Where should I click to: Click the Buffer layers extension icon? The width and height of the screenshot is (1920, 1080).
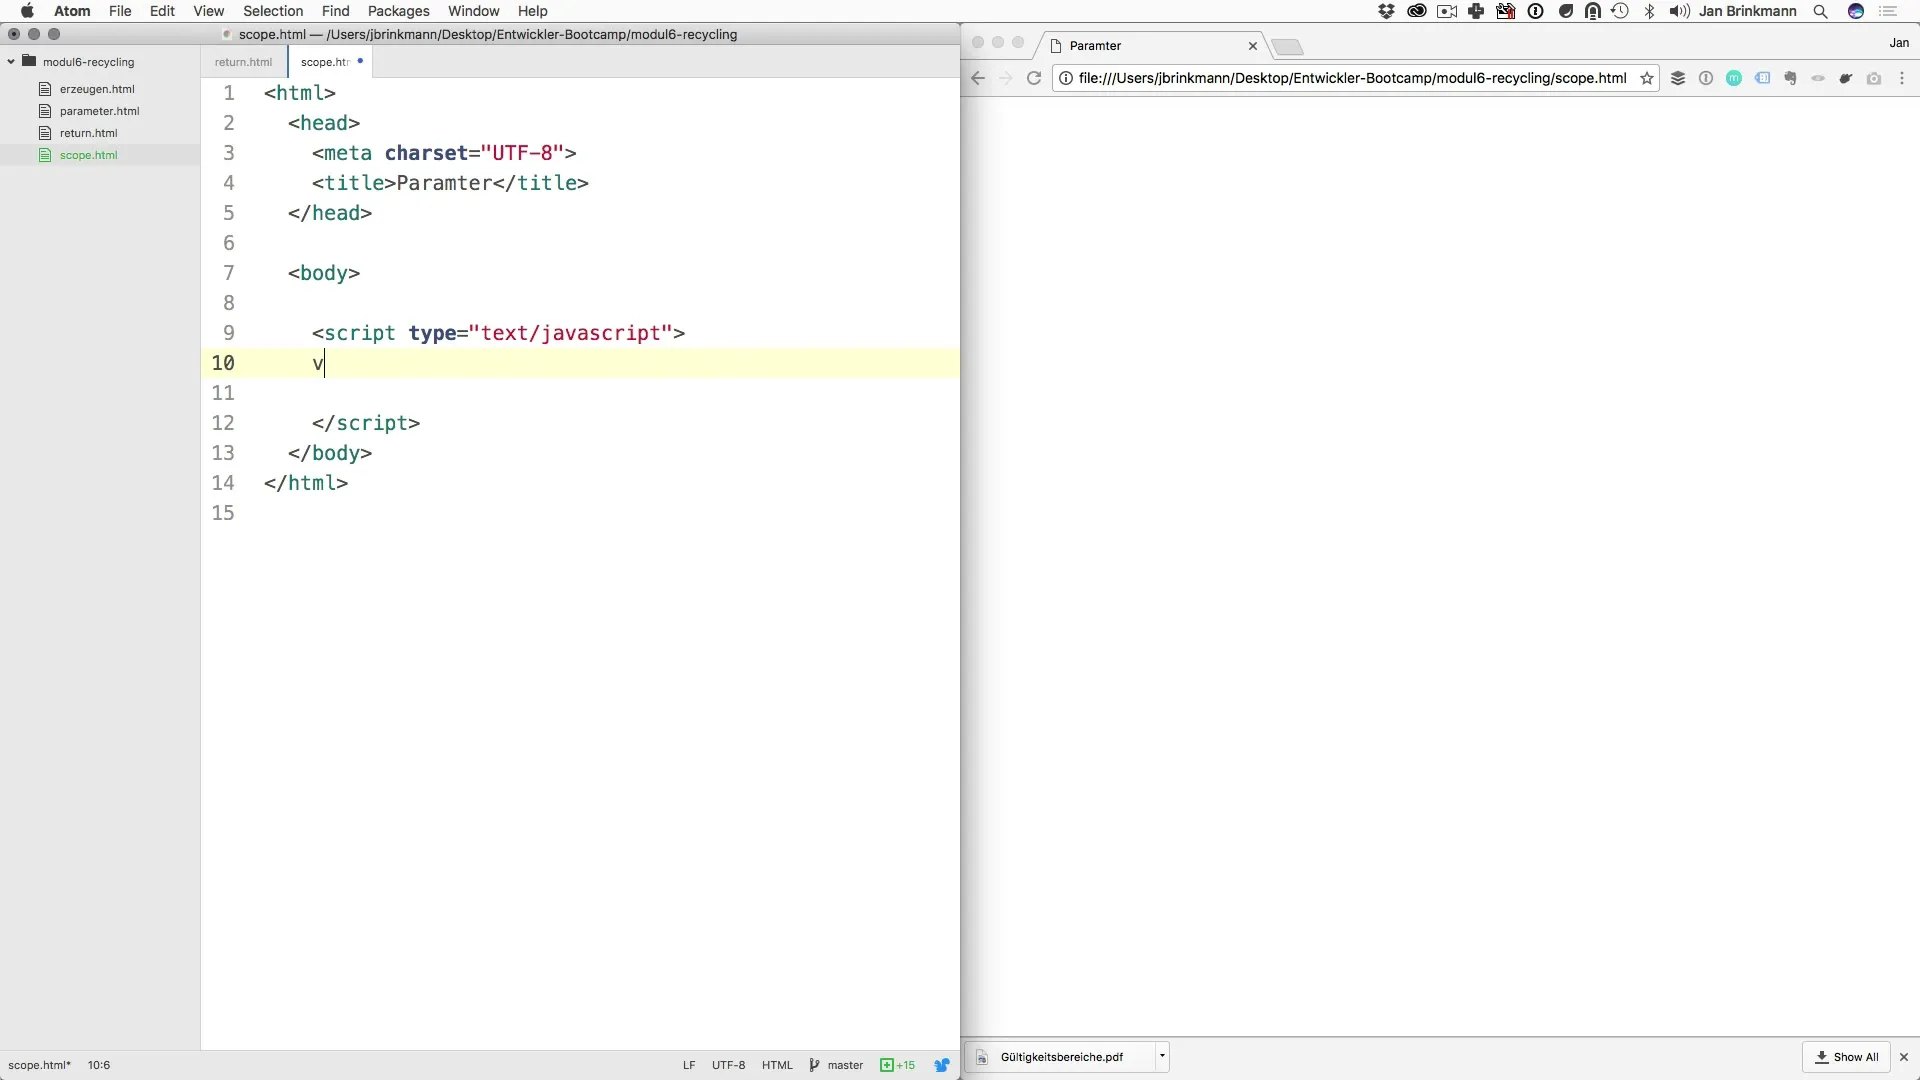(1678, 78)
